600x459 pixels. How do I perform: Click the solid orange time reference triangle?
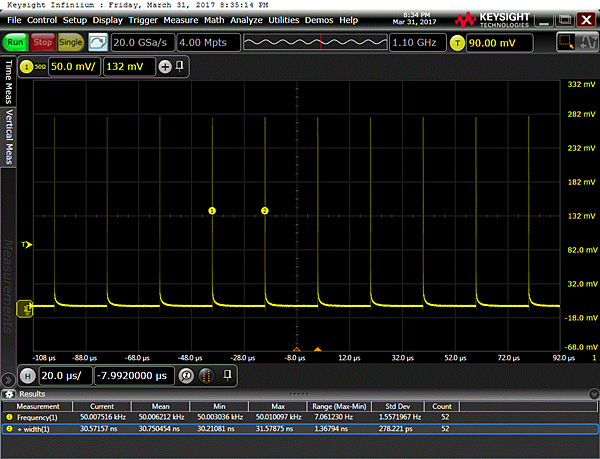pos(318,349)
